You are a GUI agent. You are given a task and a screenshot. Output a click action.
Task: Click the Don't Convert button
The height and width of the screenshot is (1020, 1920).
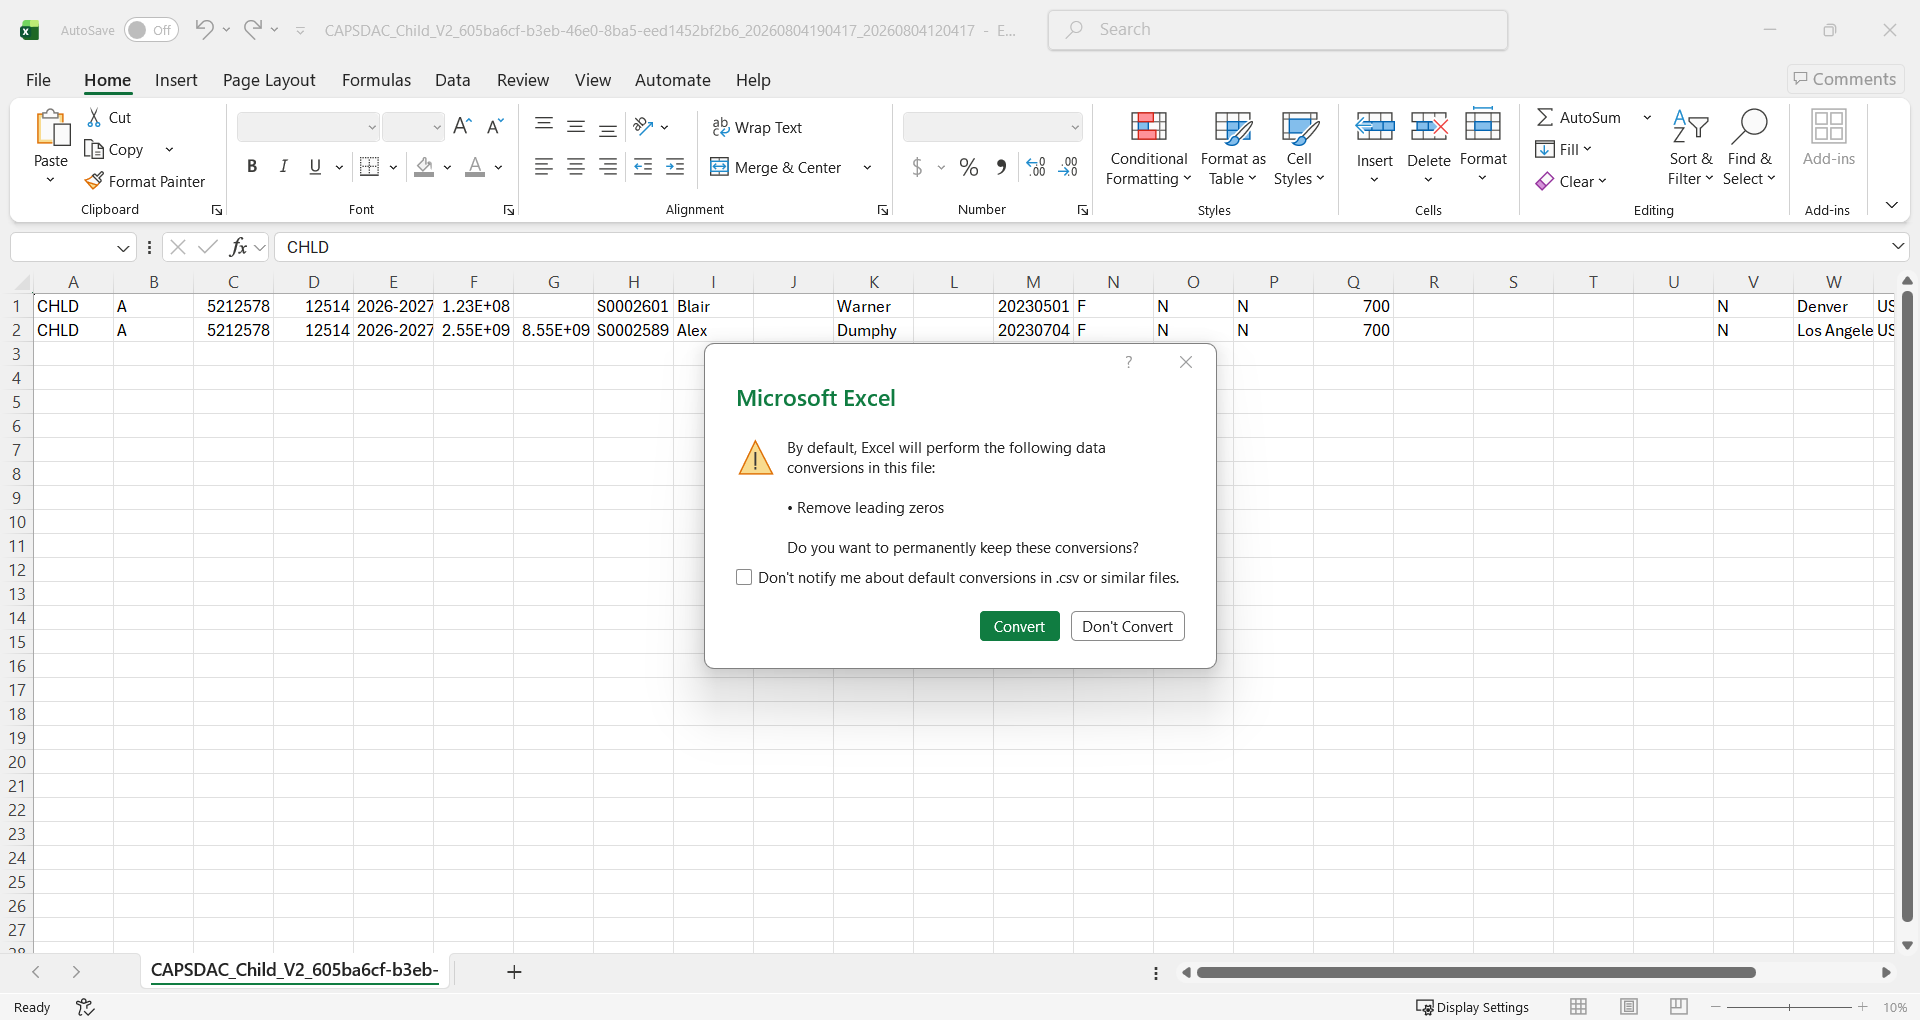(x=1127, y=626)
